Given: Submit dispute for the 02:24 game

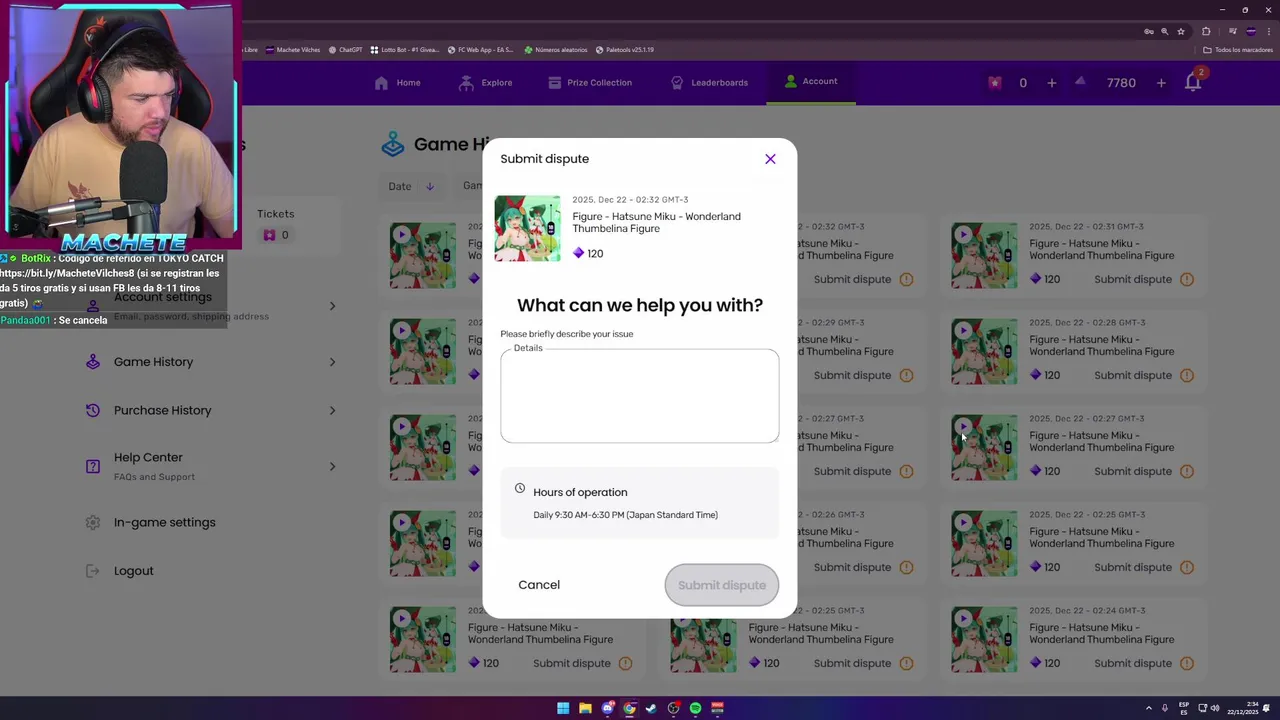Looking at the screenshot, I should click(1133, 663).
